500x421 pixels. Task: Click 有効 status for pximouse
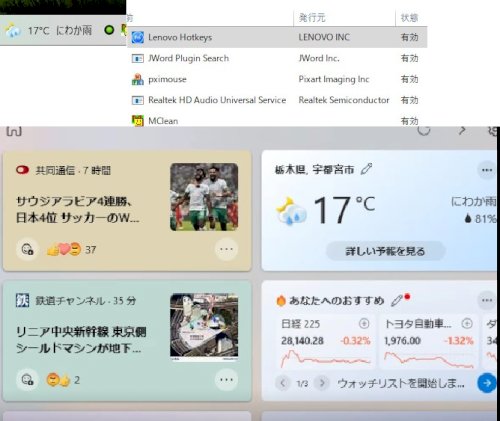pyautogui.click(x=409, y=79)
